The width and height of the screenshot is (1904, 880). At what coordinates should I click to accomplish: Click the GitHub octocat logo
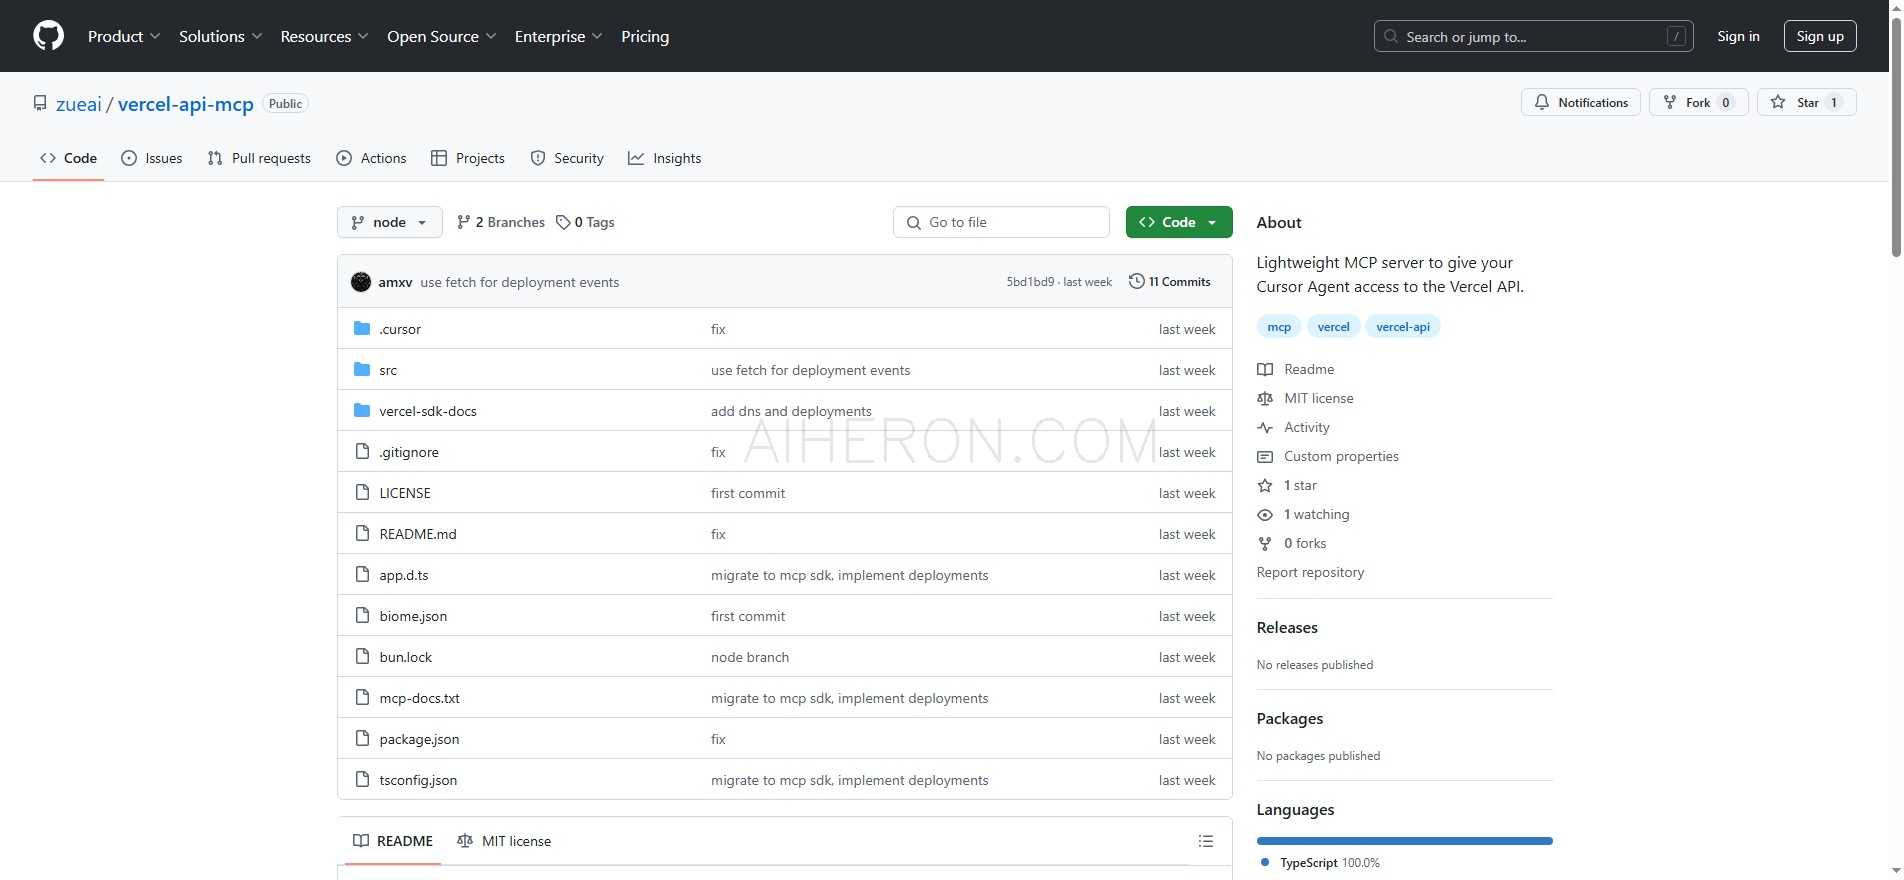[x=48, y=36]
